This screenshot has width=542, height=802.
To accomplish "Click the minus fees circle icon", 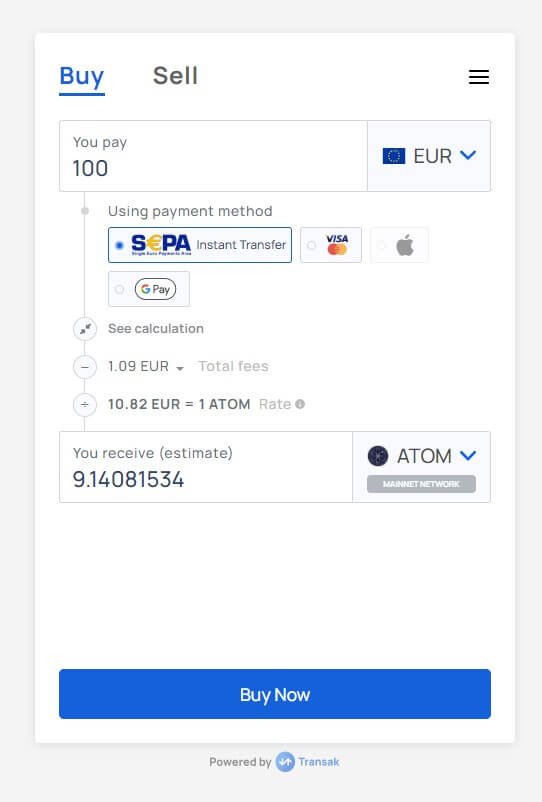I will tap(85, 367).
